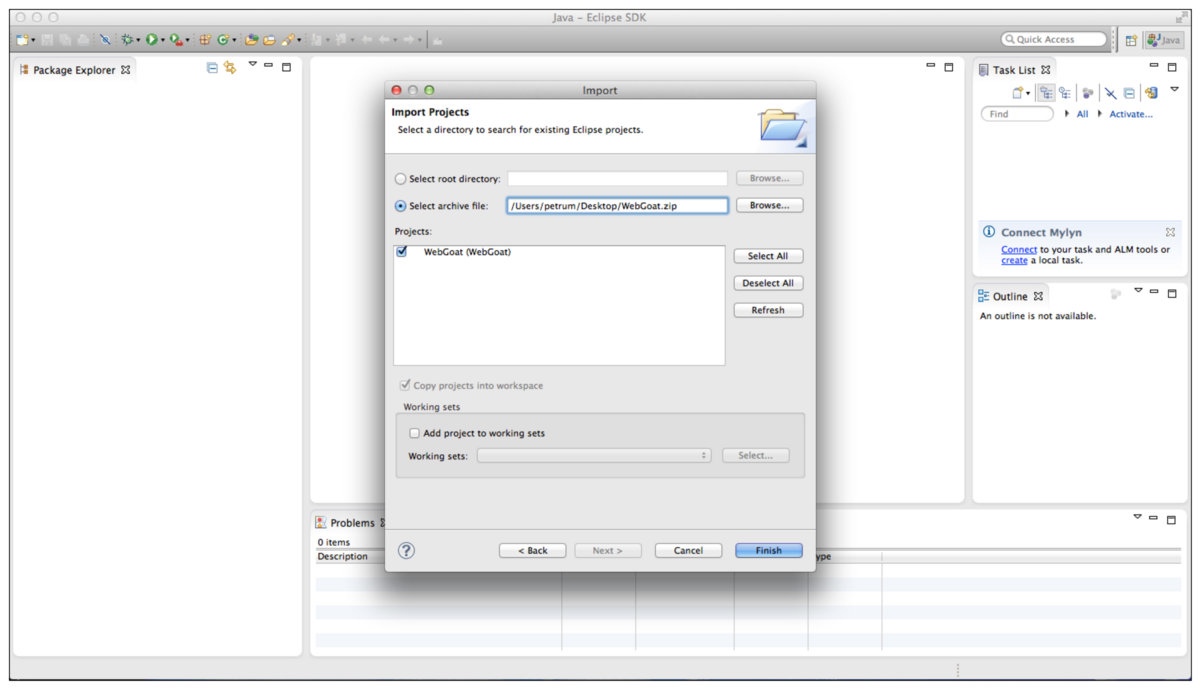Select the Java perspective button
Screen dimensions: 1200x689
pos(1164,40)
